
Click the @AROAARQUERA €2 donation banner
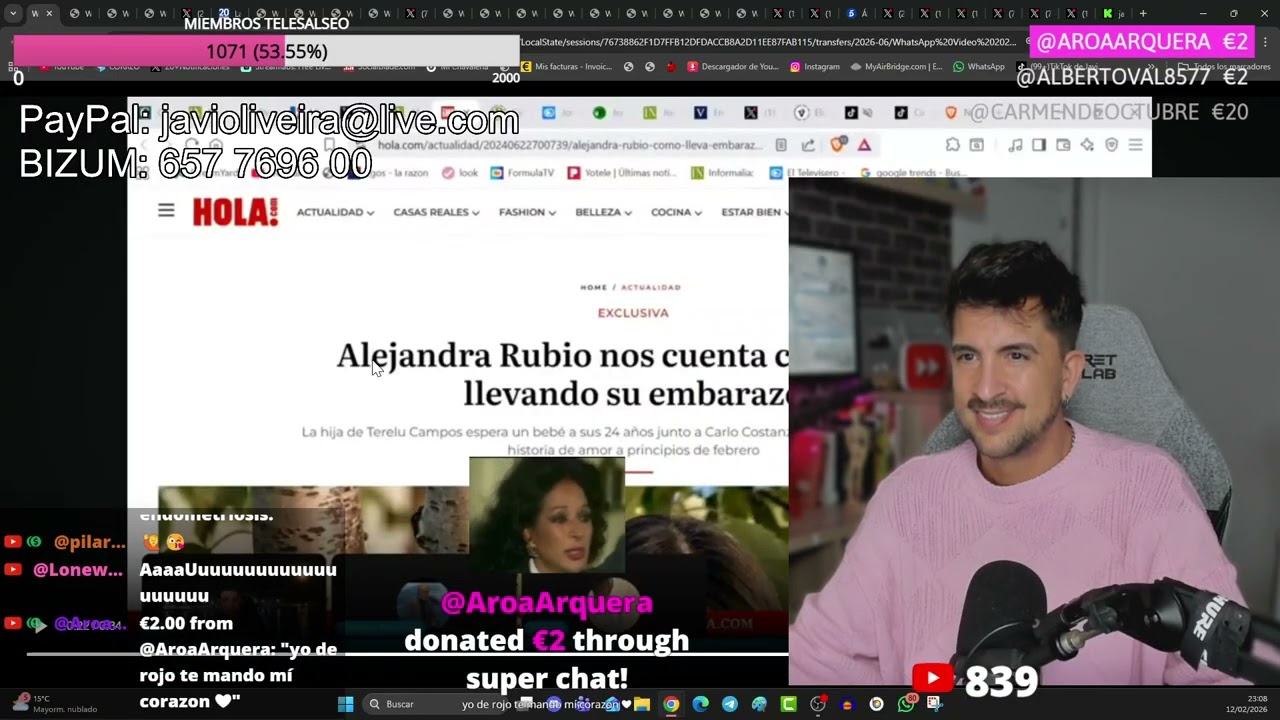(x=1142, y=42)
